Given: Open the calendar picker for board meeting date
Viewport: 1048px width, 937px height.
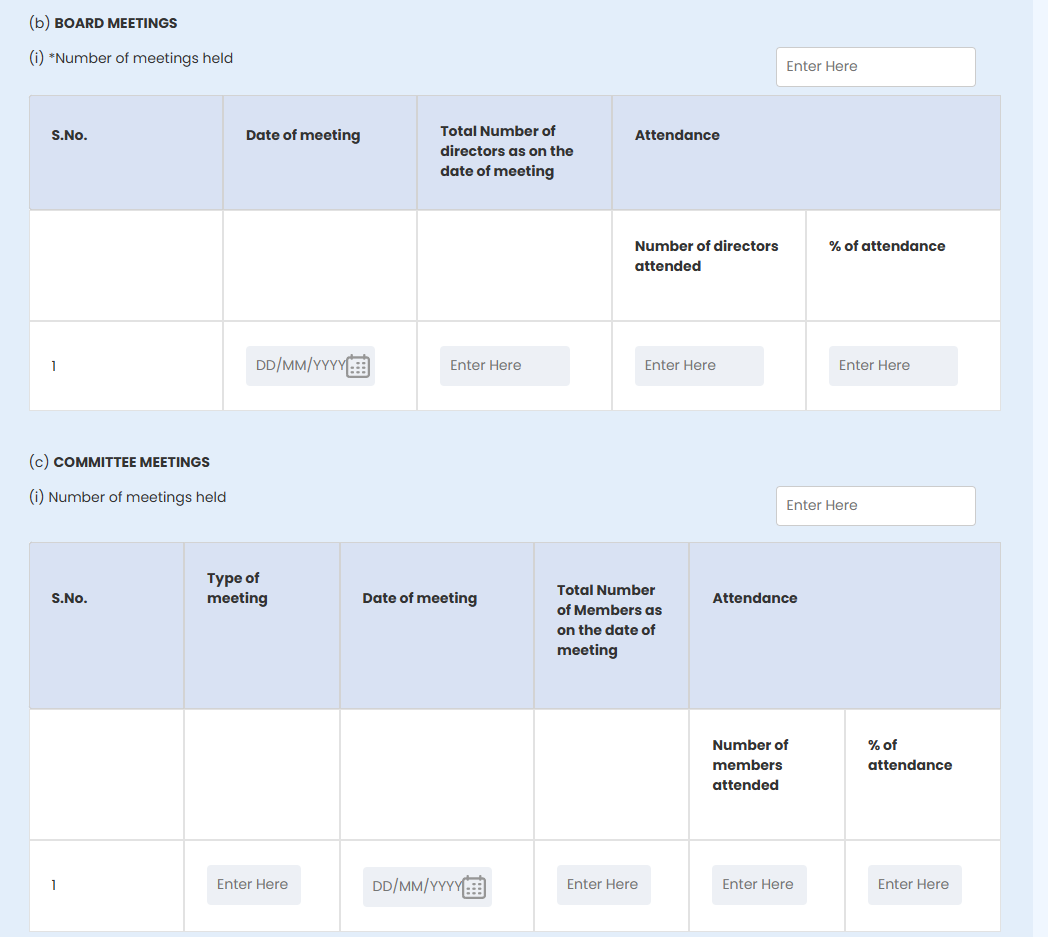Looking at the screenshot, I should 358,366.
